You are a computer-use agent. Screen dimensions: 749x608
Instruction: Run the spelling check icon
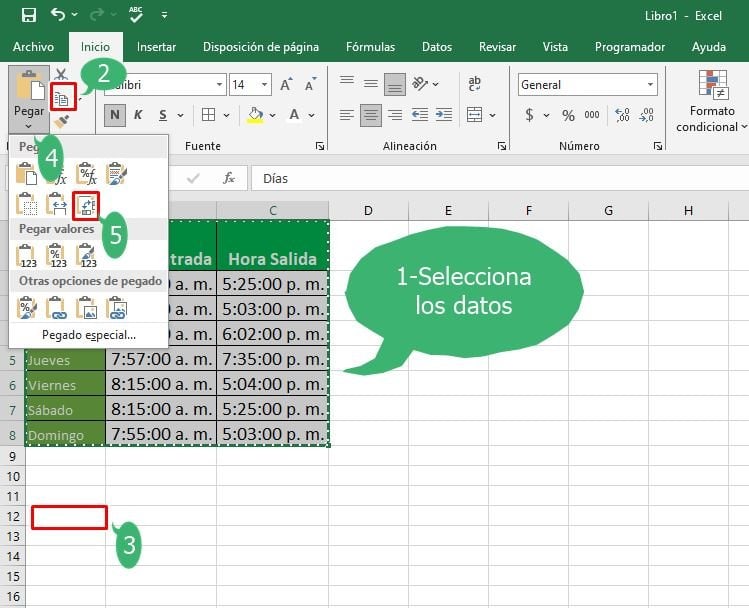[x=136, y=15]
